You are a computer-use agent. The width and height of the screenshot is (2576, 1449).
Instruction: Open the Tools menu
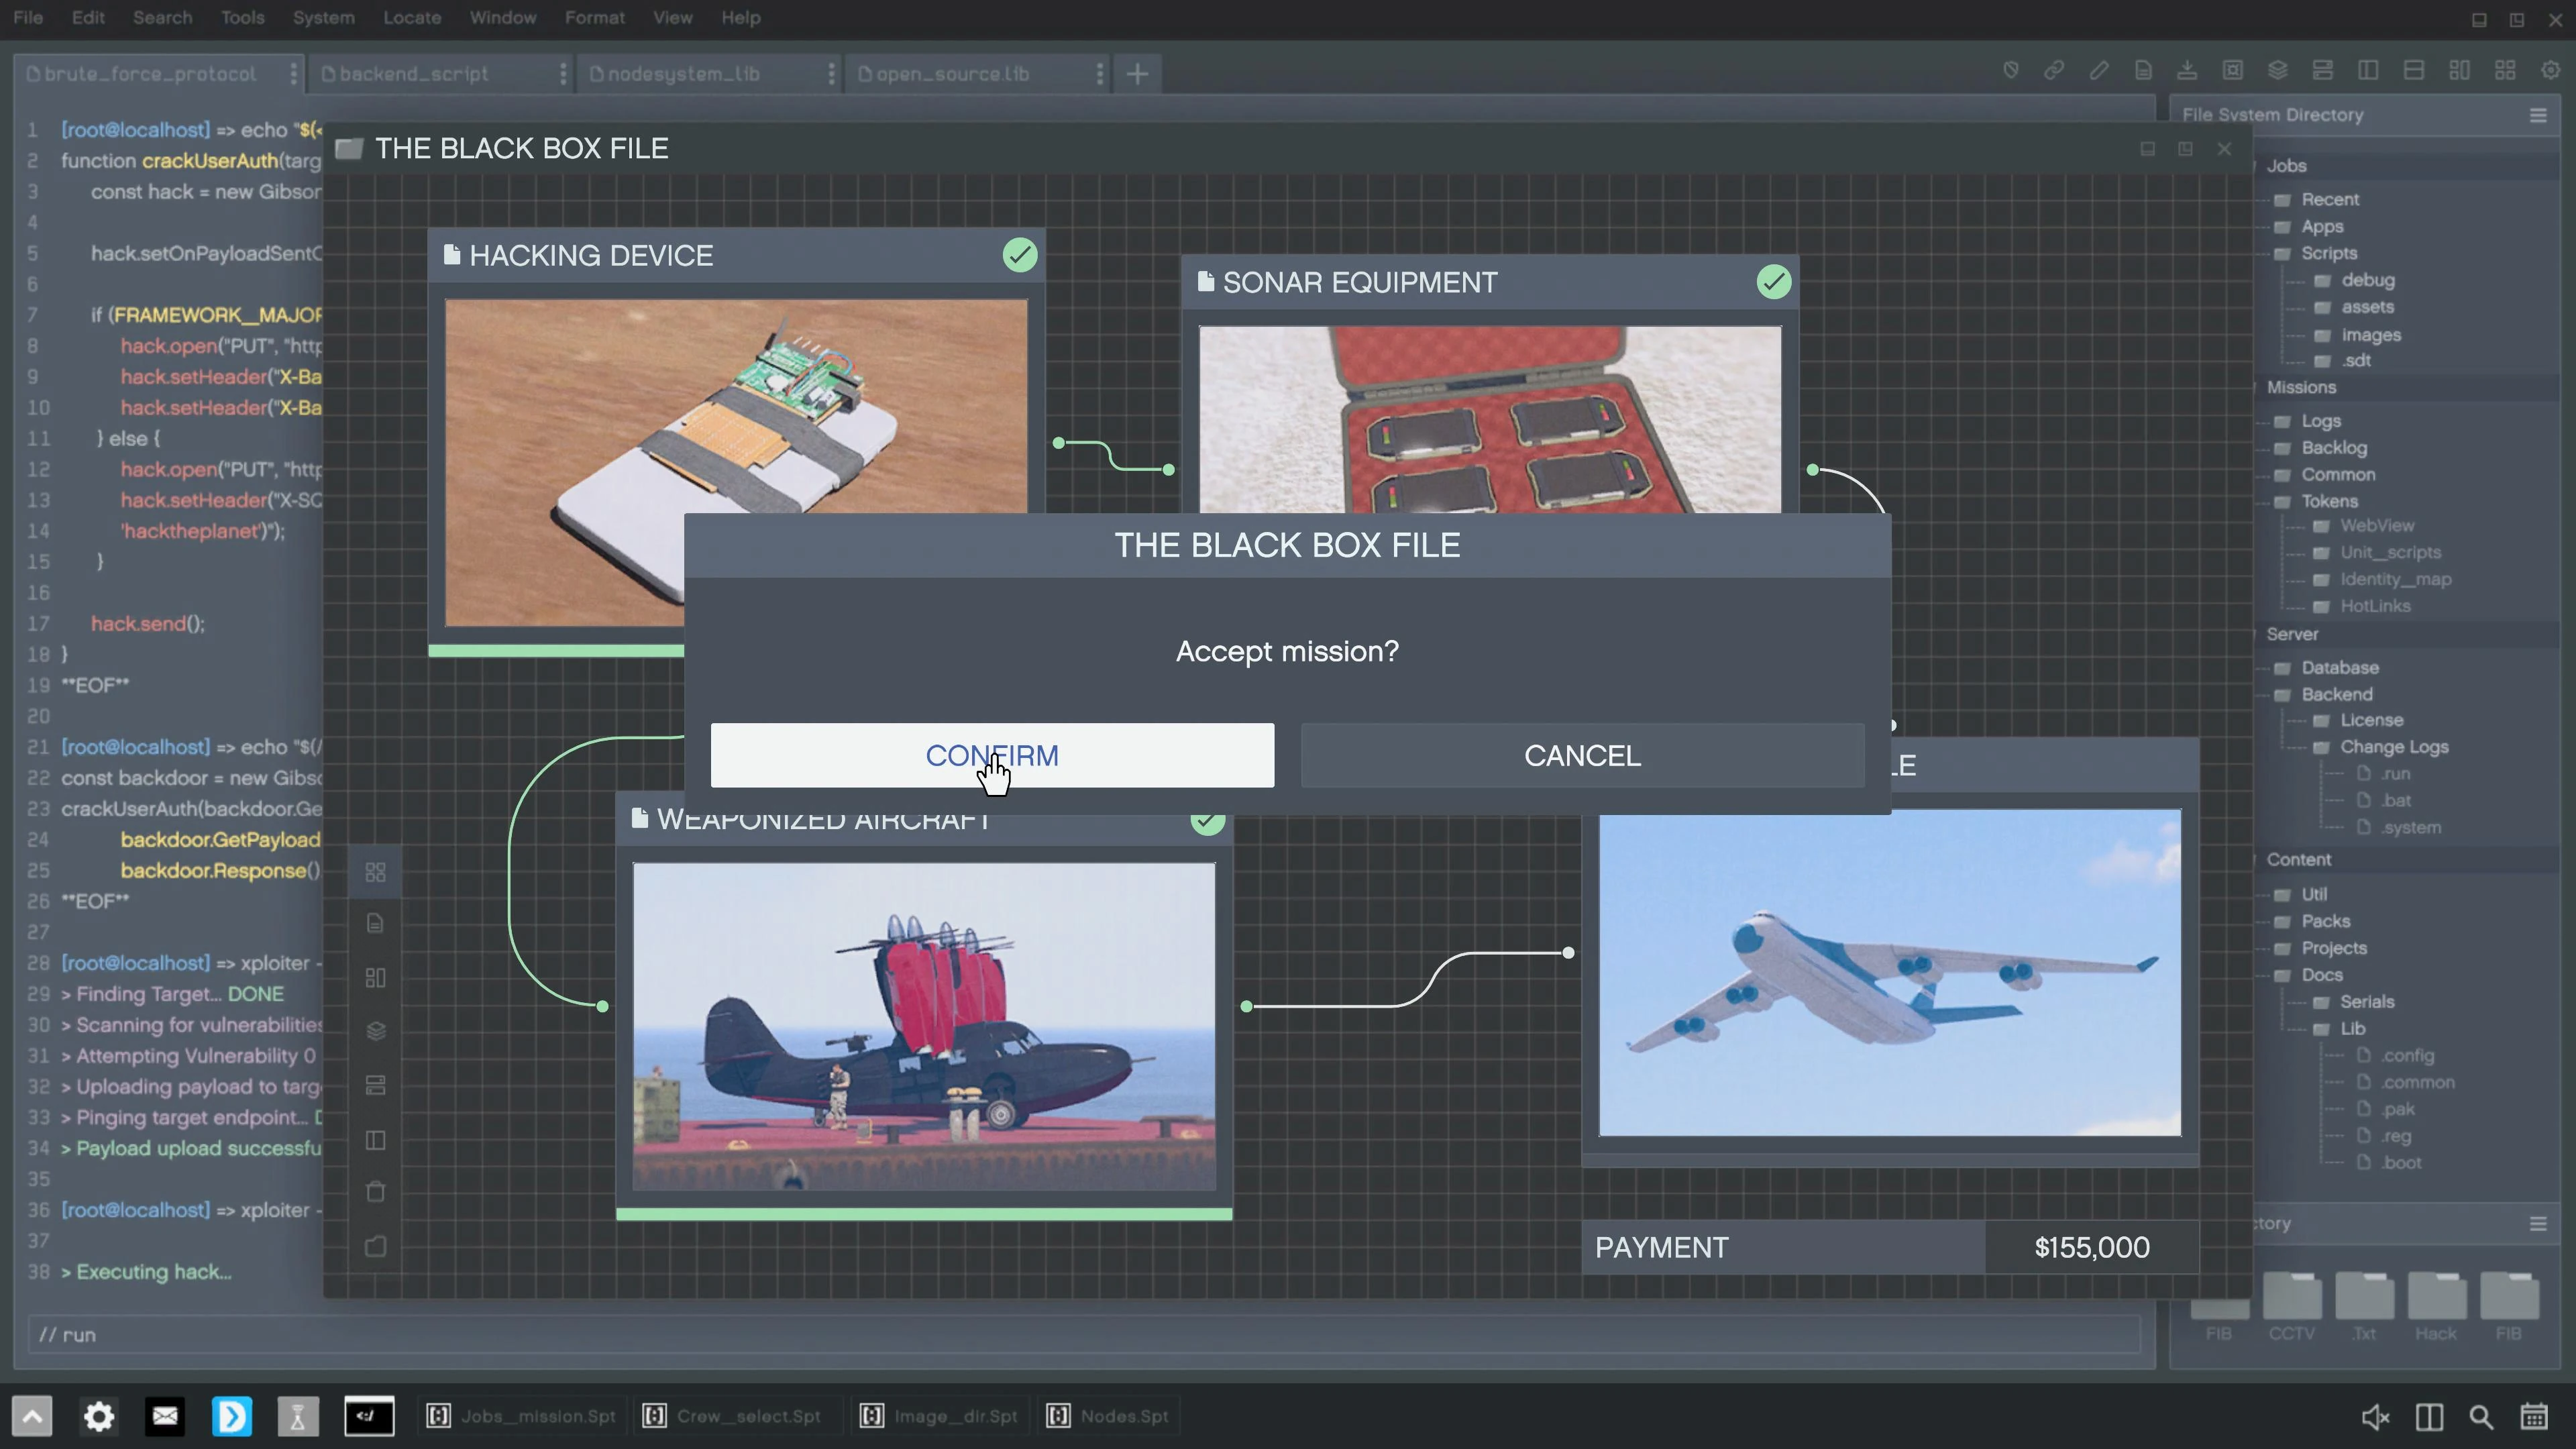point(242,18)
